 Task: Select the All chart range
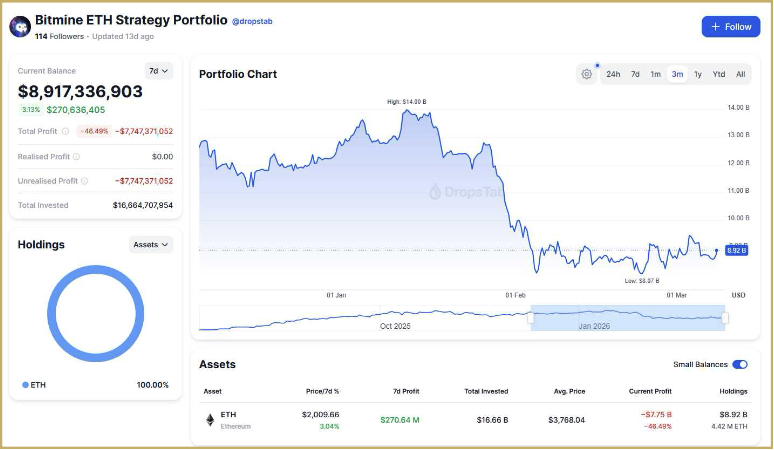(740, 74)
